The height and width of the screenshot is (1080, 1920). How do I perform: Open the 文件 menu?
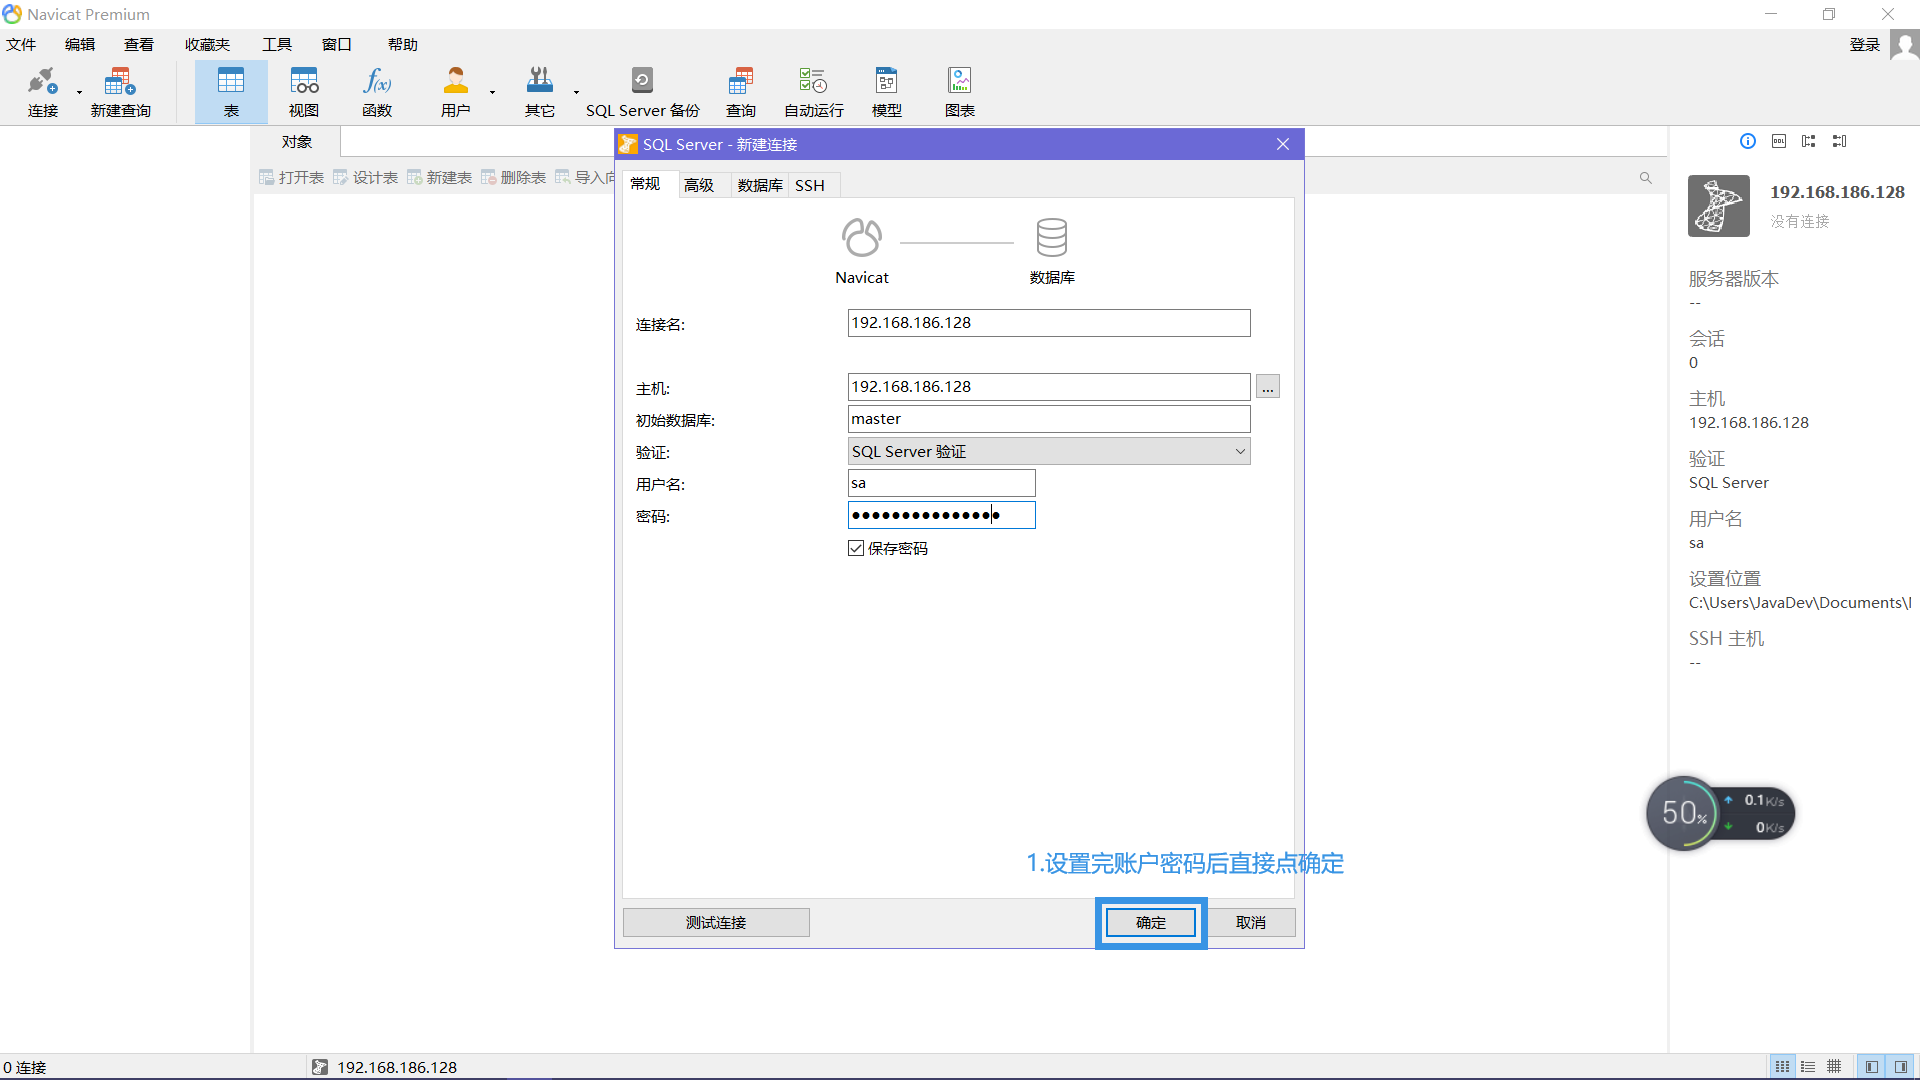(x=21, y=45)
